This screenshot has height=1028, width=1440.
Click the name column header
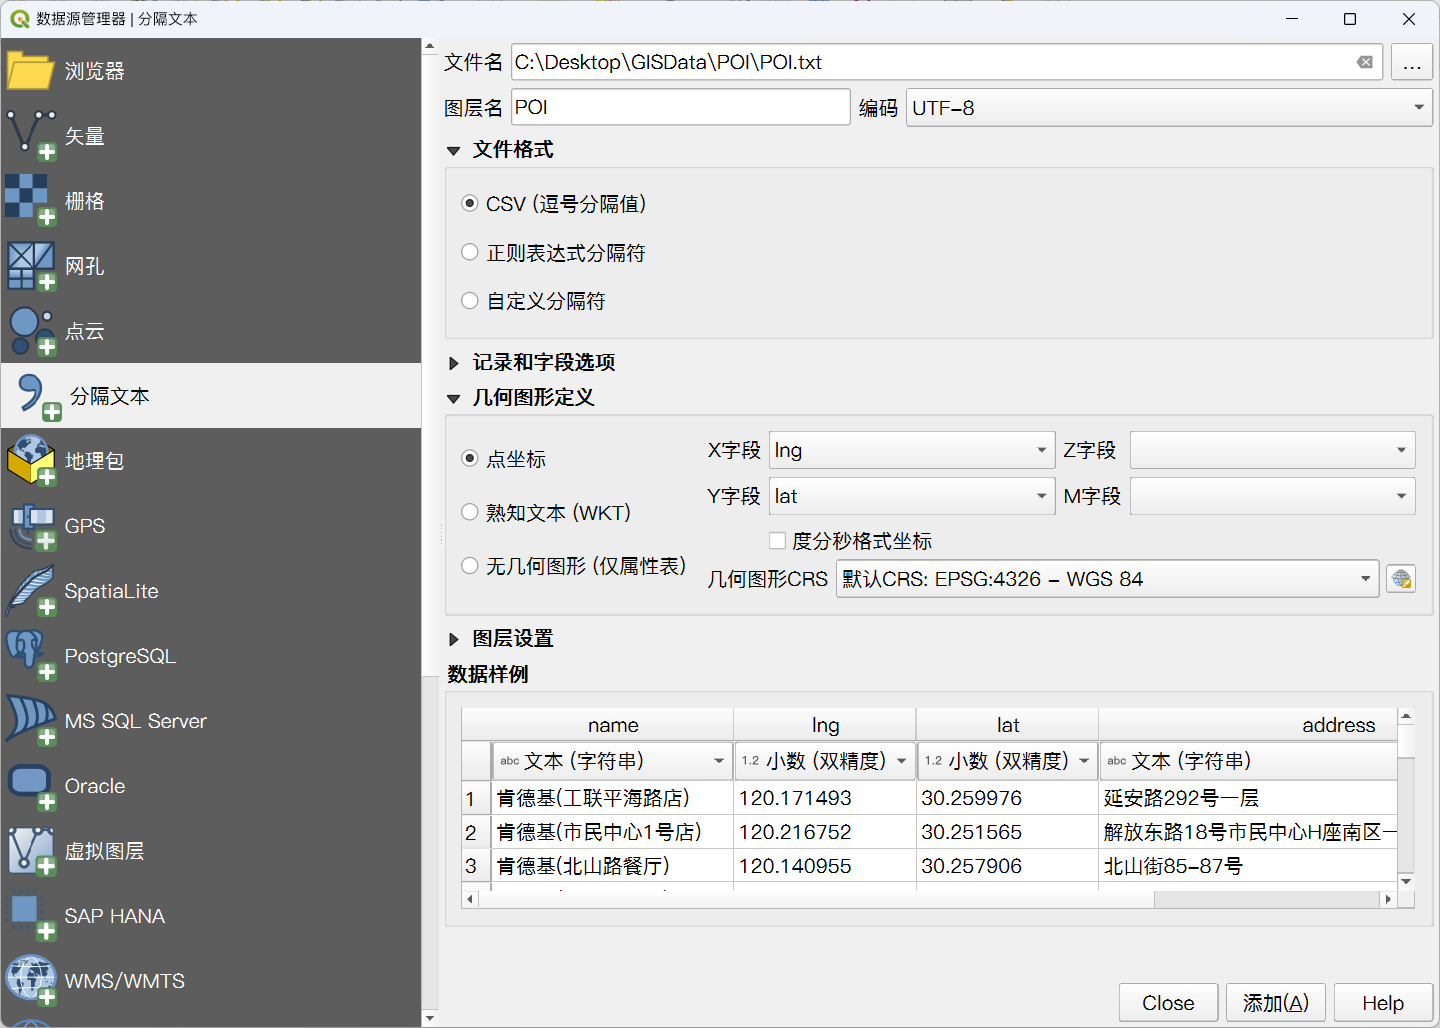coord(613,725)
